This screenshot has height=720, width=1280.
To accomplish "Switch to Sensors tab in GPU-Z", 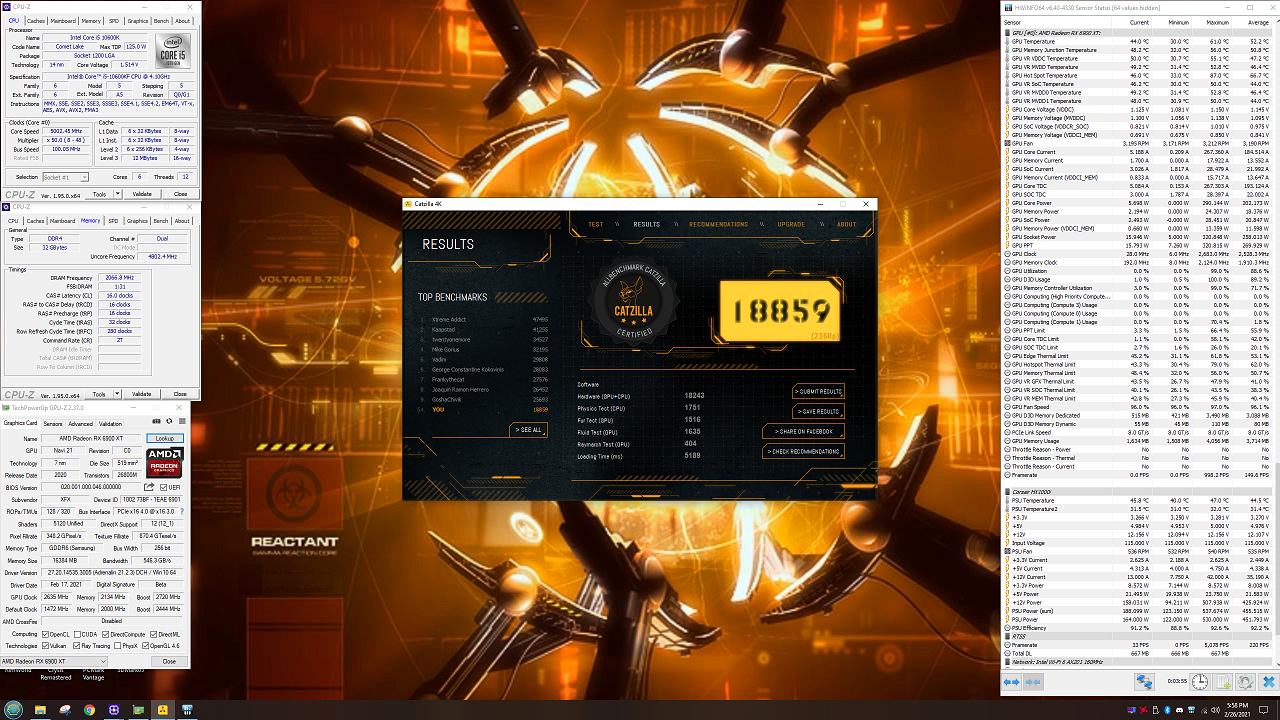I will point(53,424).
